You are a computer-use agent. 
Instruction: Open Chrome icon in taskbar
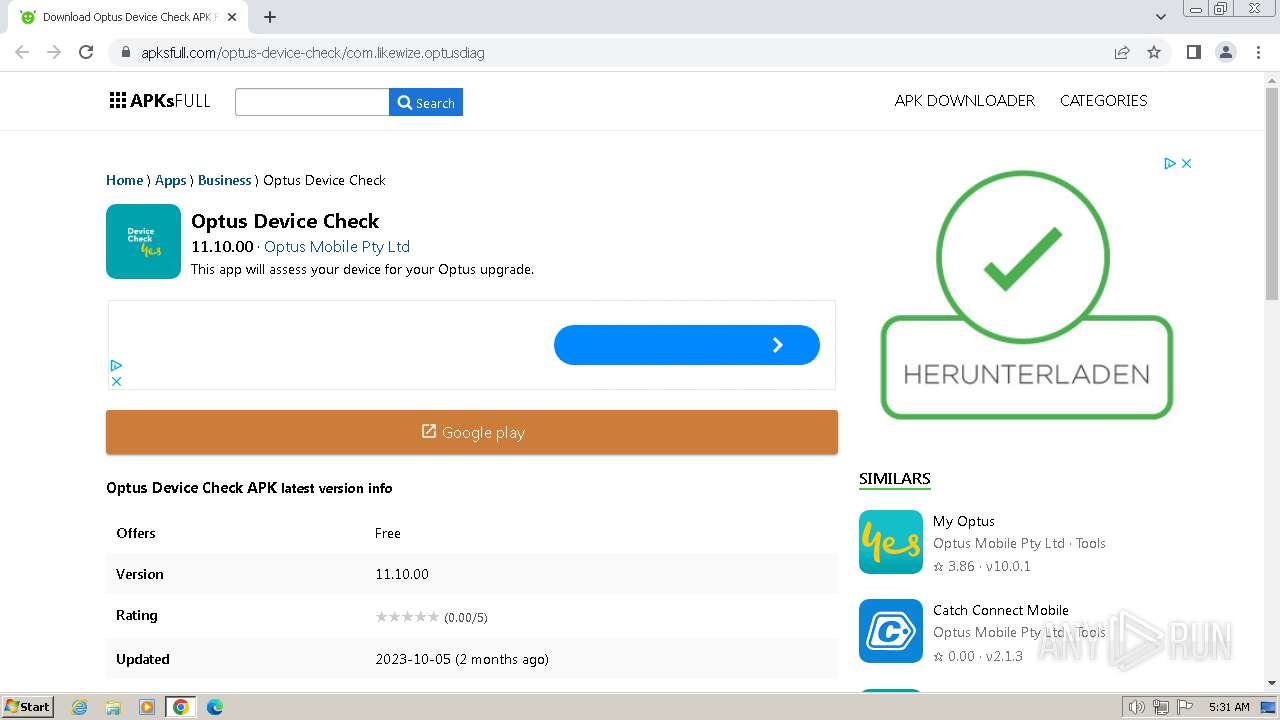pyautogui.click(x=181, y=706)
